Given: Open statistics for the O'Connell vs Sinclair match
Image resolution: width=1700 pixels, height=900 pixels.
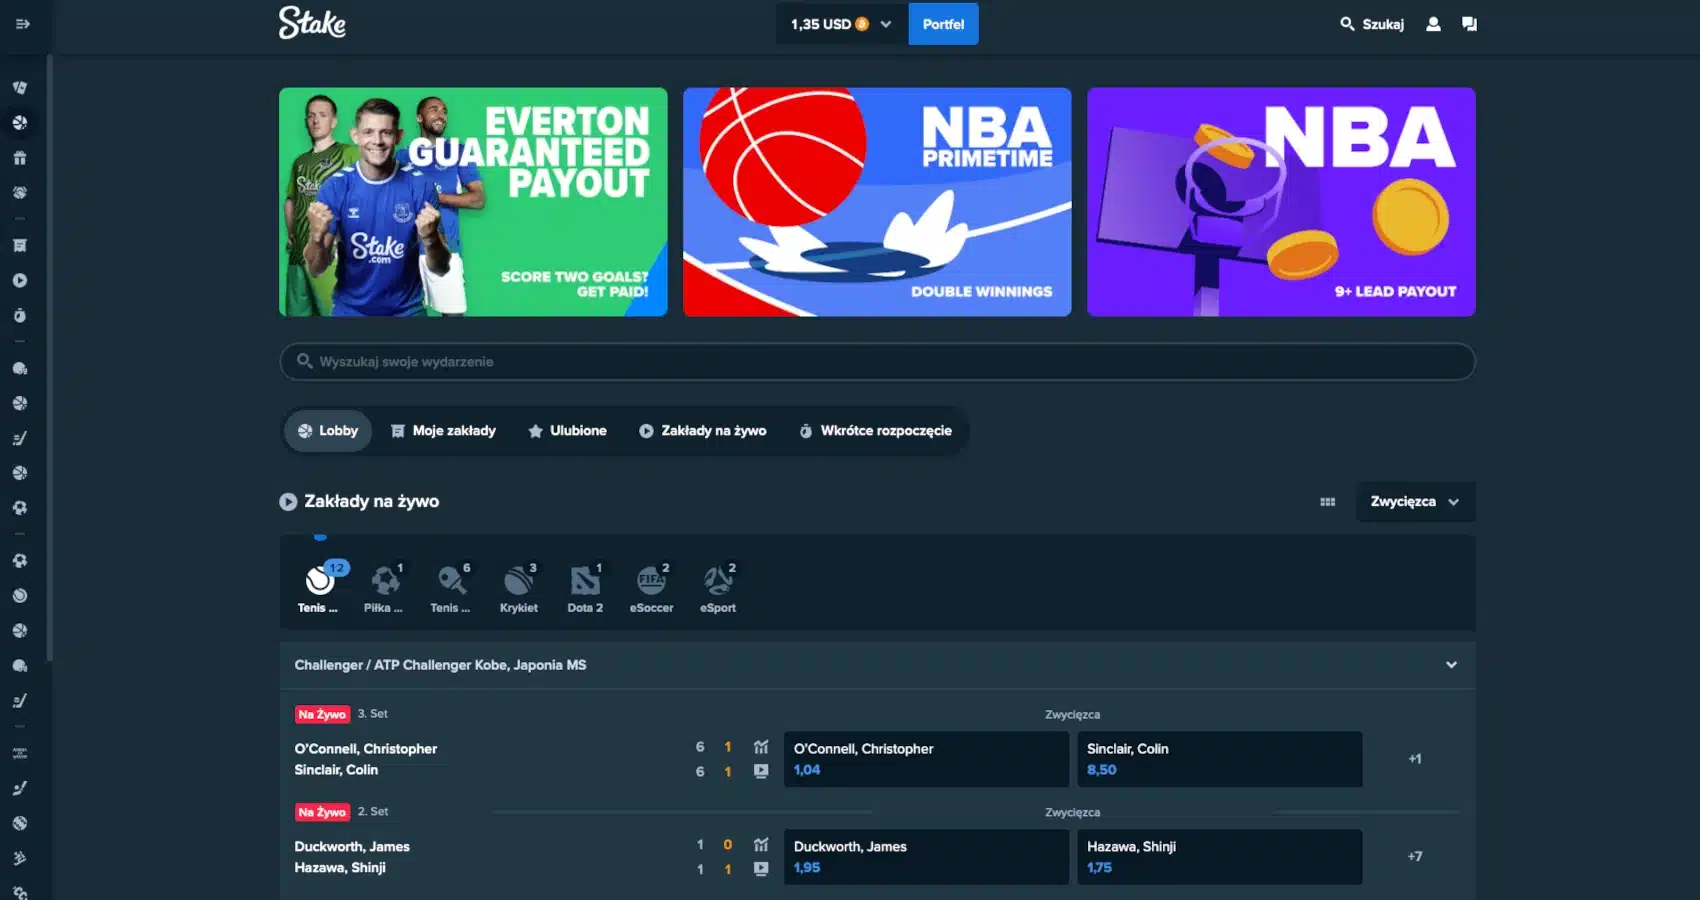Looking at the screenshot, I should coord(761,747).
